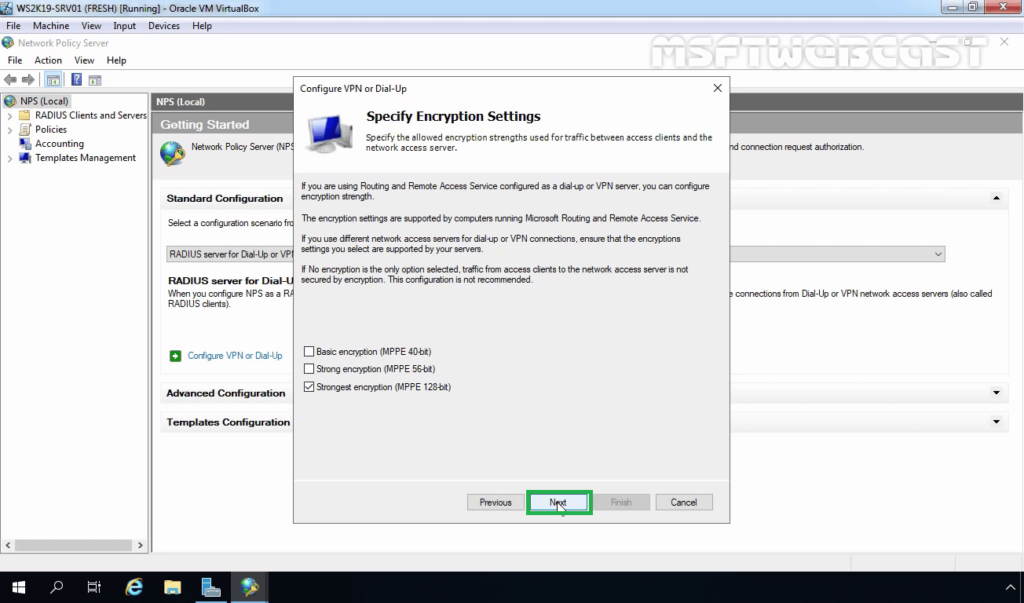This screenshot has height=603, width=1024.
Task: Expand the Templates Configuration section
Action: click(996, 422)
